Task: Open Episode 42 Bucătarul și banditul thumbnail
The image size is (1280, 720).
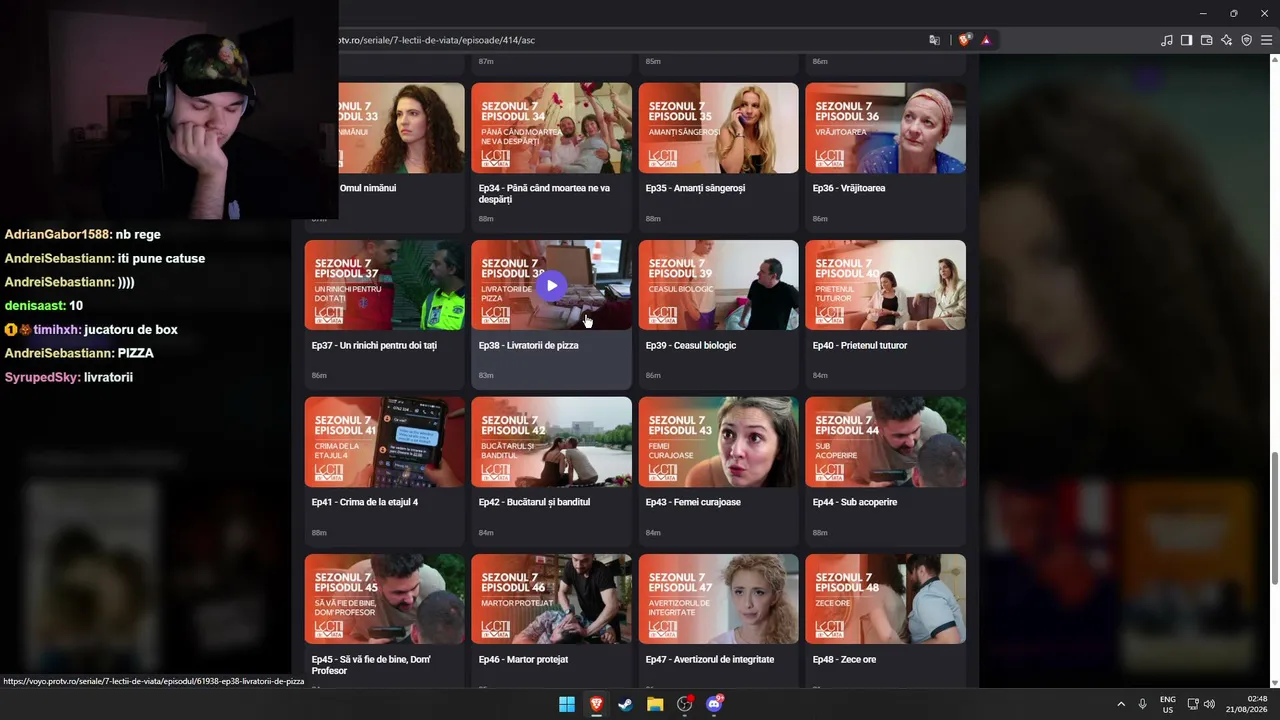Action: pyautogui.click(x=551, y=442)
